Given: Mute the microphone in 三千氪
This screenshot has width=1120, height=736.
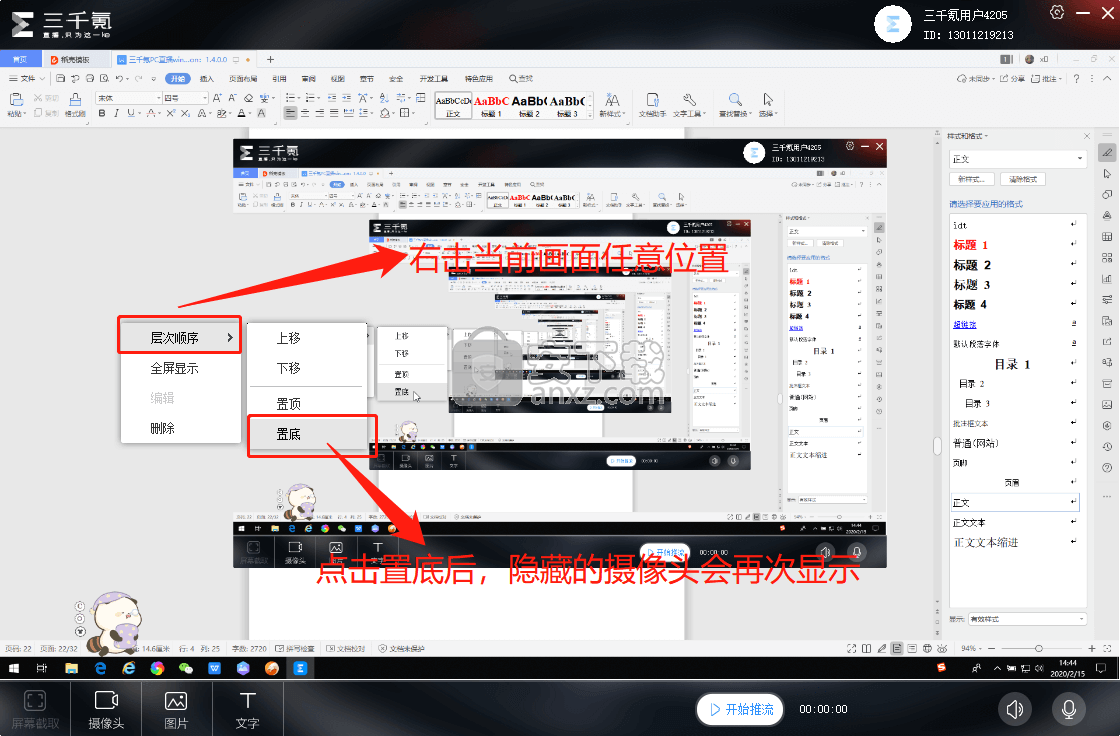Looking at the screenshot, I should pos(1069,709).
